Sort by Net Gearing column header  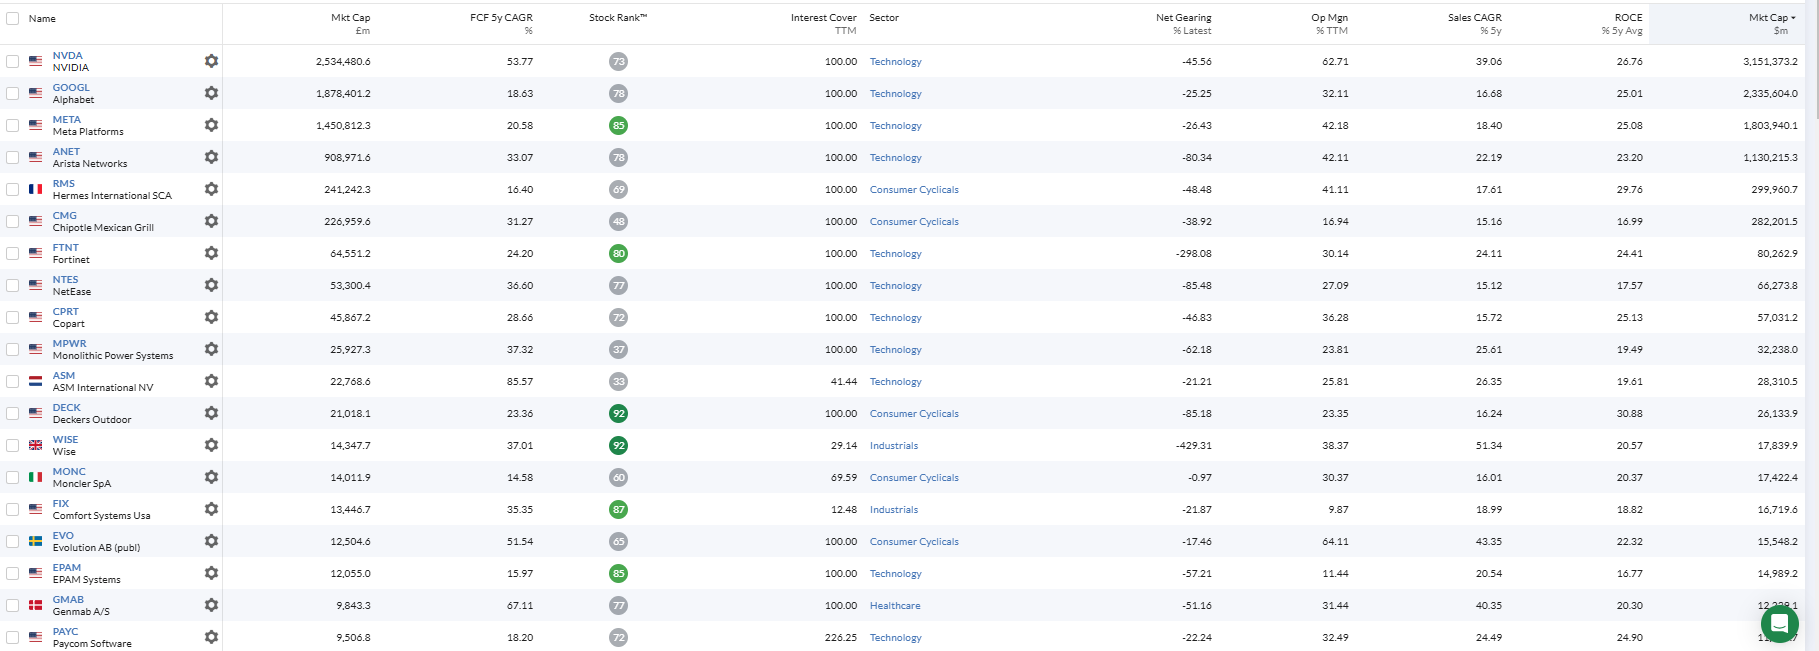click(1183, 24)
